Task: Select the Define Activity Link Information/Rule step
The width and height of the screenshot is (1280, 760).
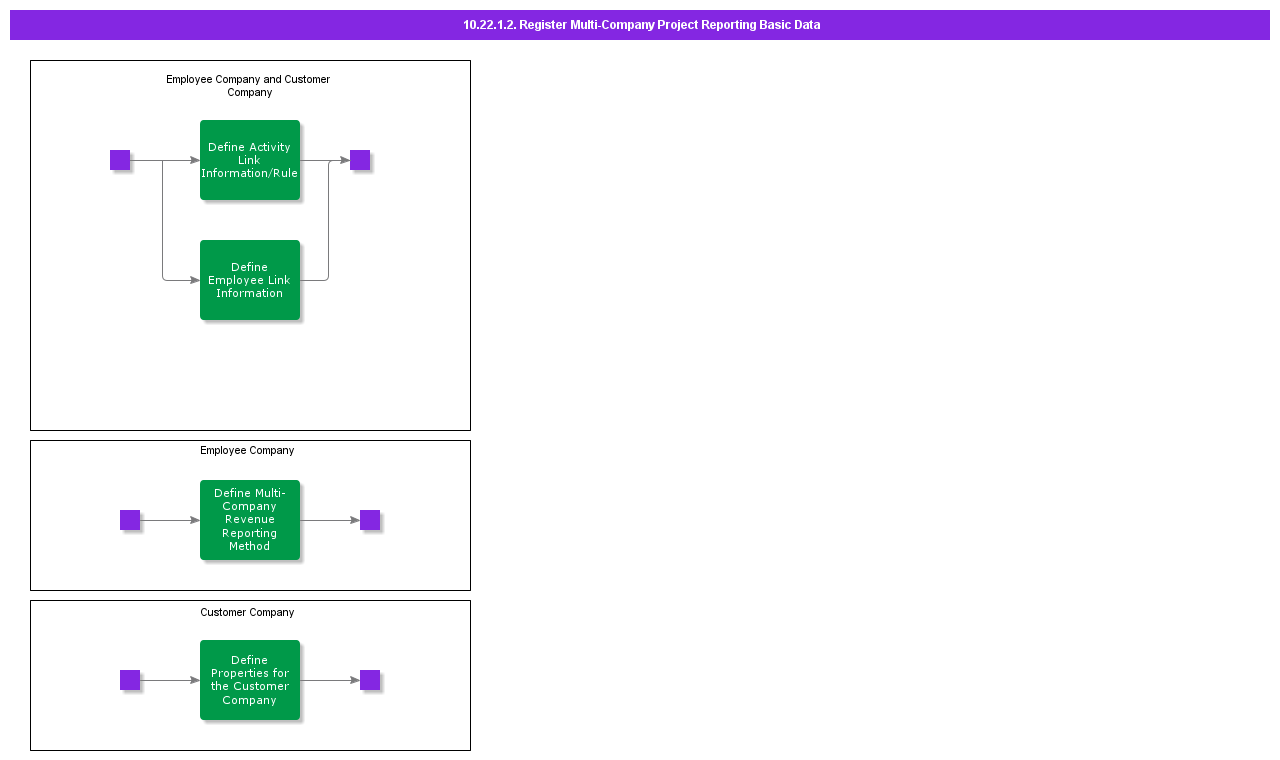Action: point(250,160)
